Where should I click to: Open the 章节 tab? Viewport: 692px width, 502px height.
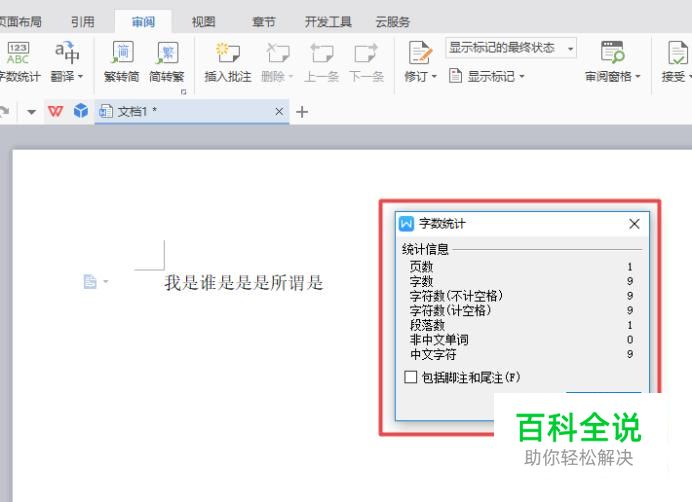pos(263,22)
